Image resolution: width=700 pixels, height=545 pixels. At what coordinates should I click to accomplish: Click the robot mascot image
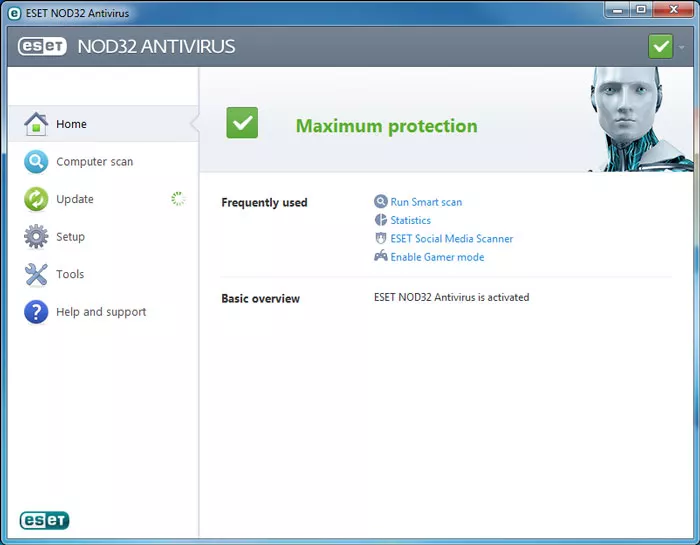pos(641,119)
